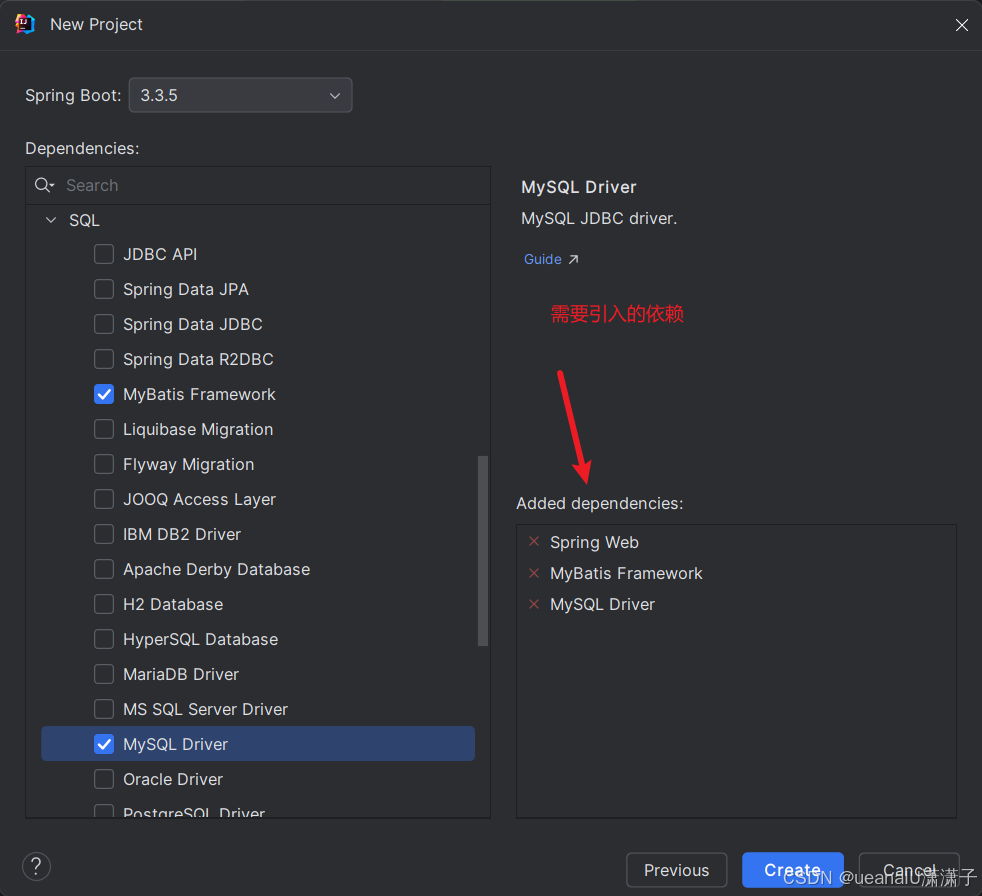982x896 pixels.
Task: Click the Previous button
Action: pyautogui.click(x=676, y=870)
